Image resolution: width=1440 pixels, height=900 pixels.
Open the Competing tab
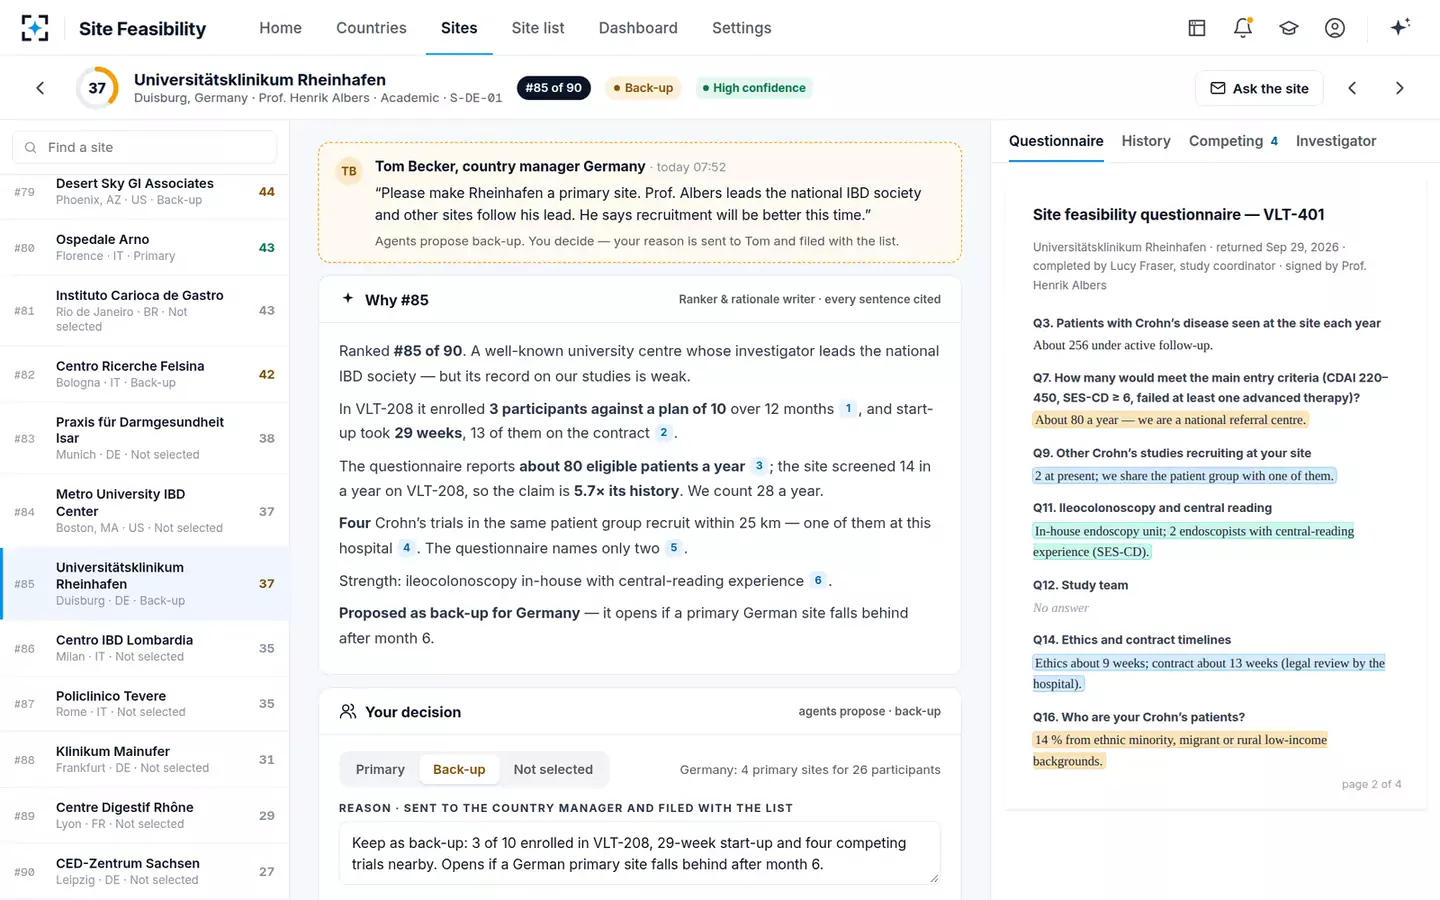[1233, 141]
